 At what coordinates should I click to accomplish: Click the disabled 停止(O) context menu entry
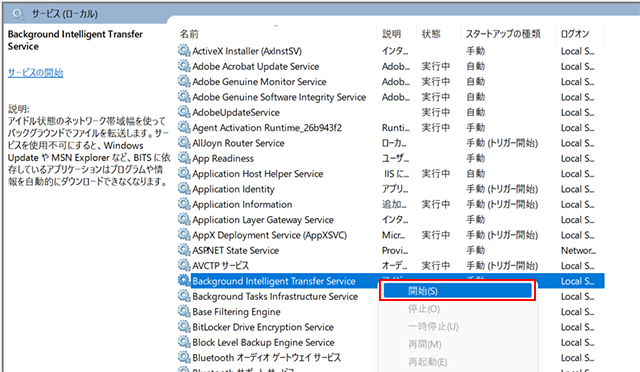(424, 309)
